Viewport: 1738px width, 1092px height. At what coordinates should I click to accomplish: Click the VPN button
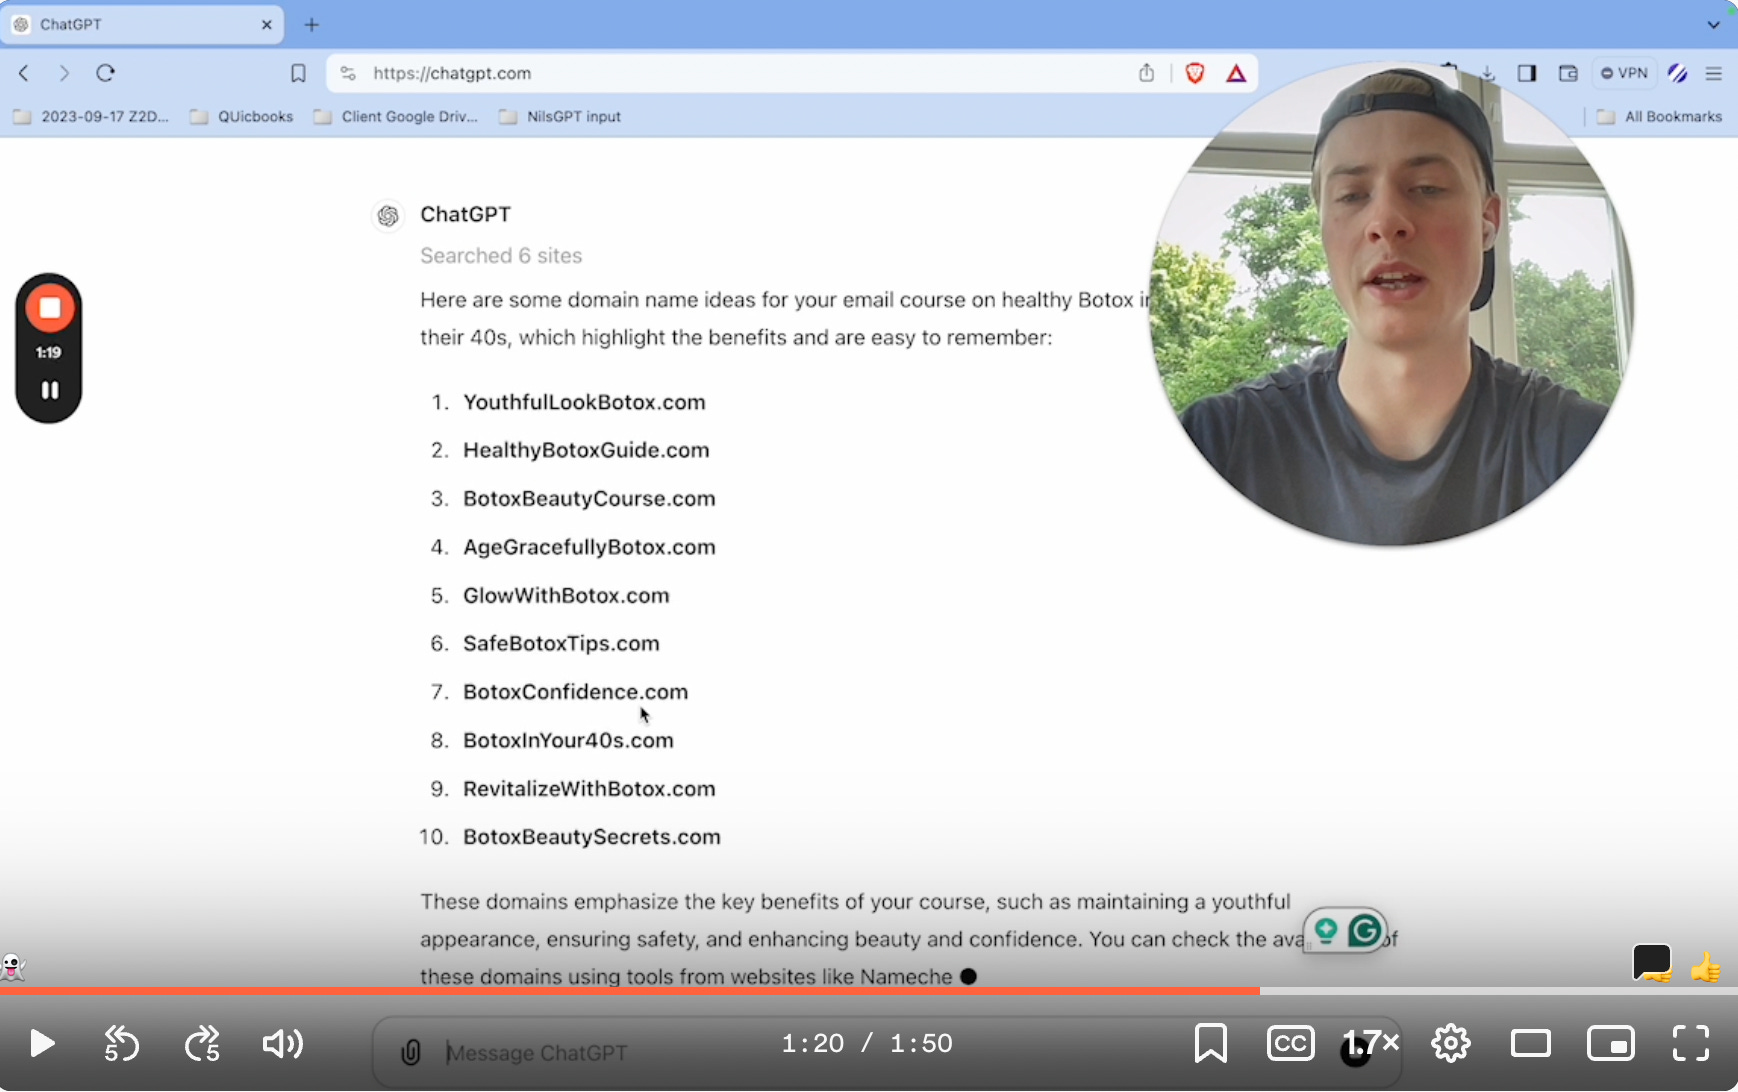tap(1624, 73)
